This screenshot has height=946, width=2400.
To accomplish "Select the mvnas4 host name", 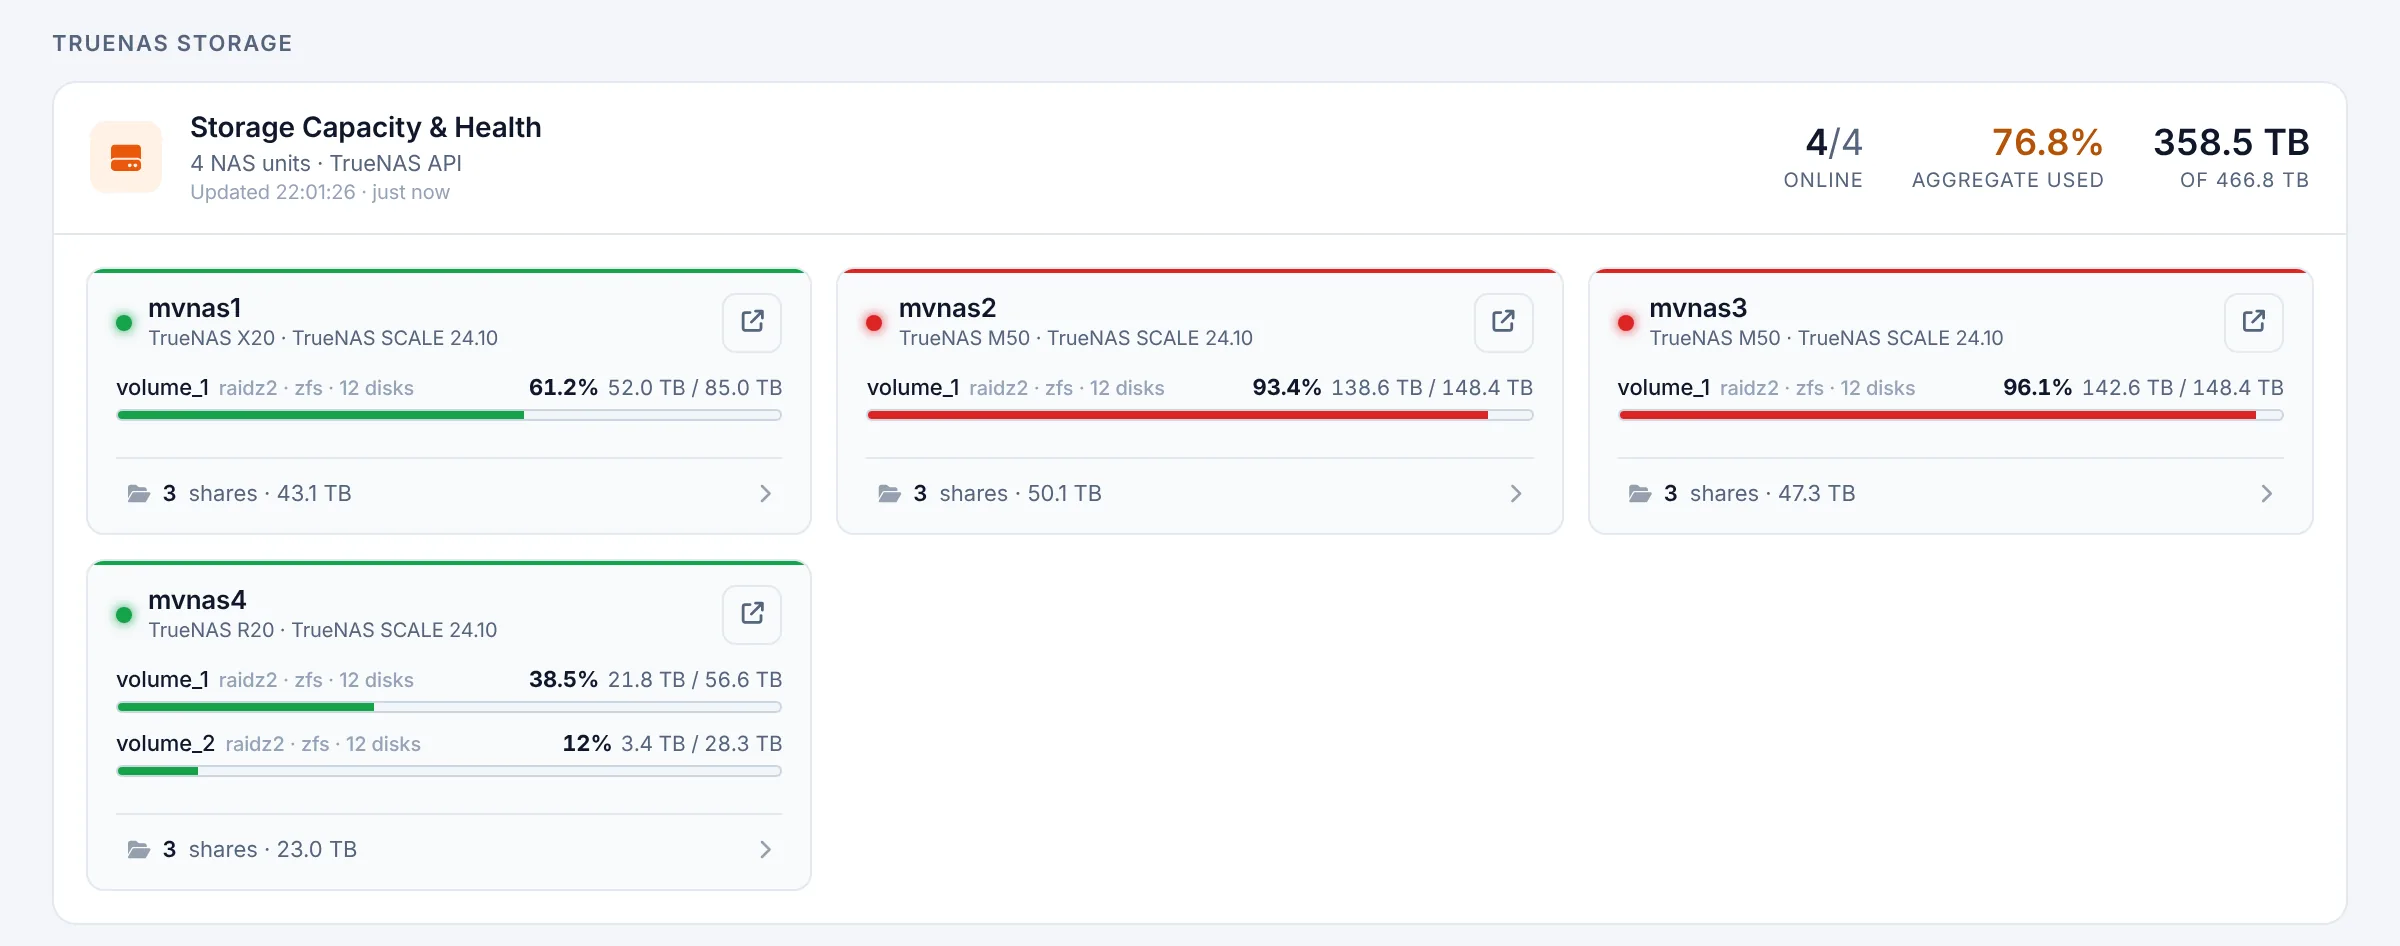I will point(197,600).
